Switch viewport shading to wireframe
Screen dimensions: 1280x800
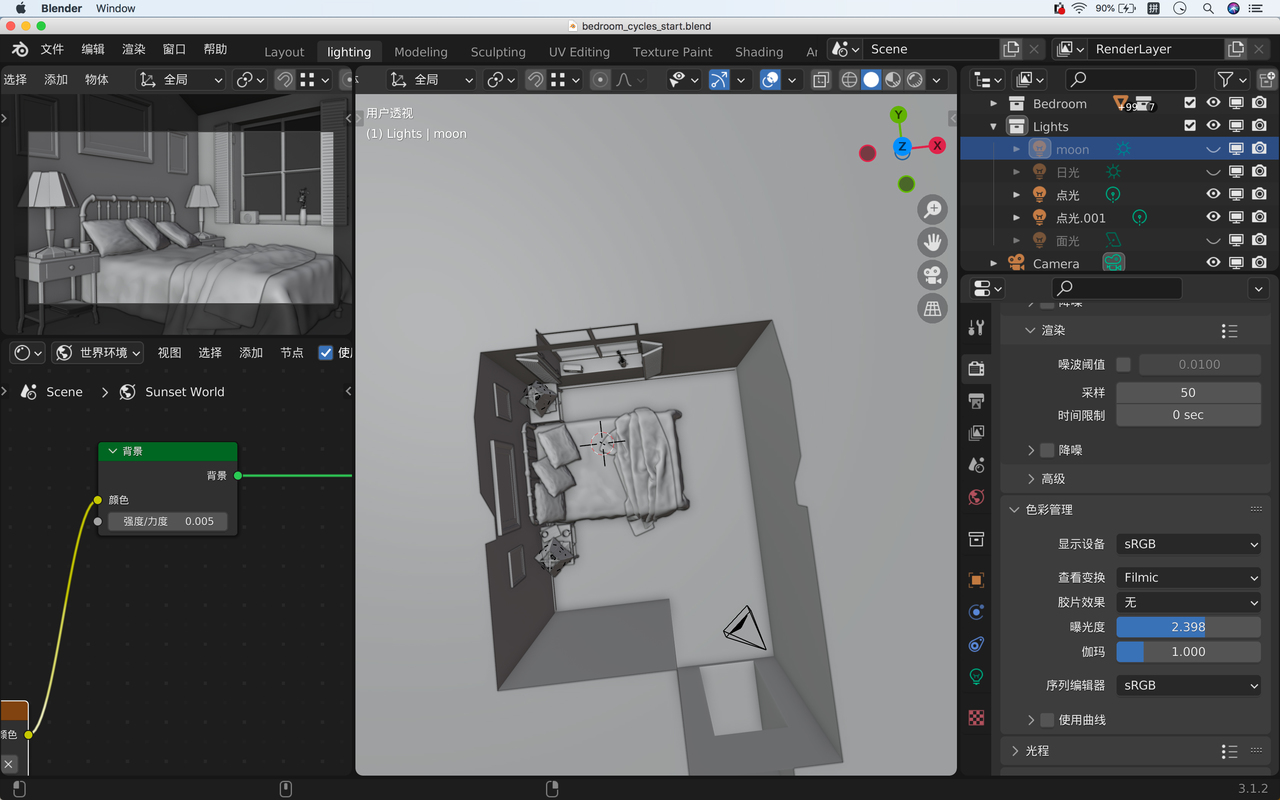click(849, 80)
